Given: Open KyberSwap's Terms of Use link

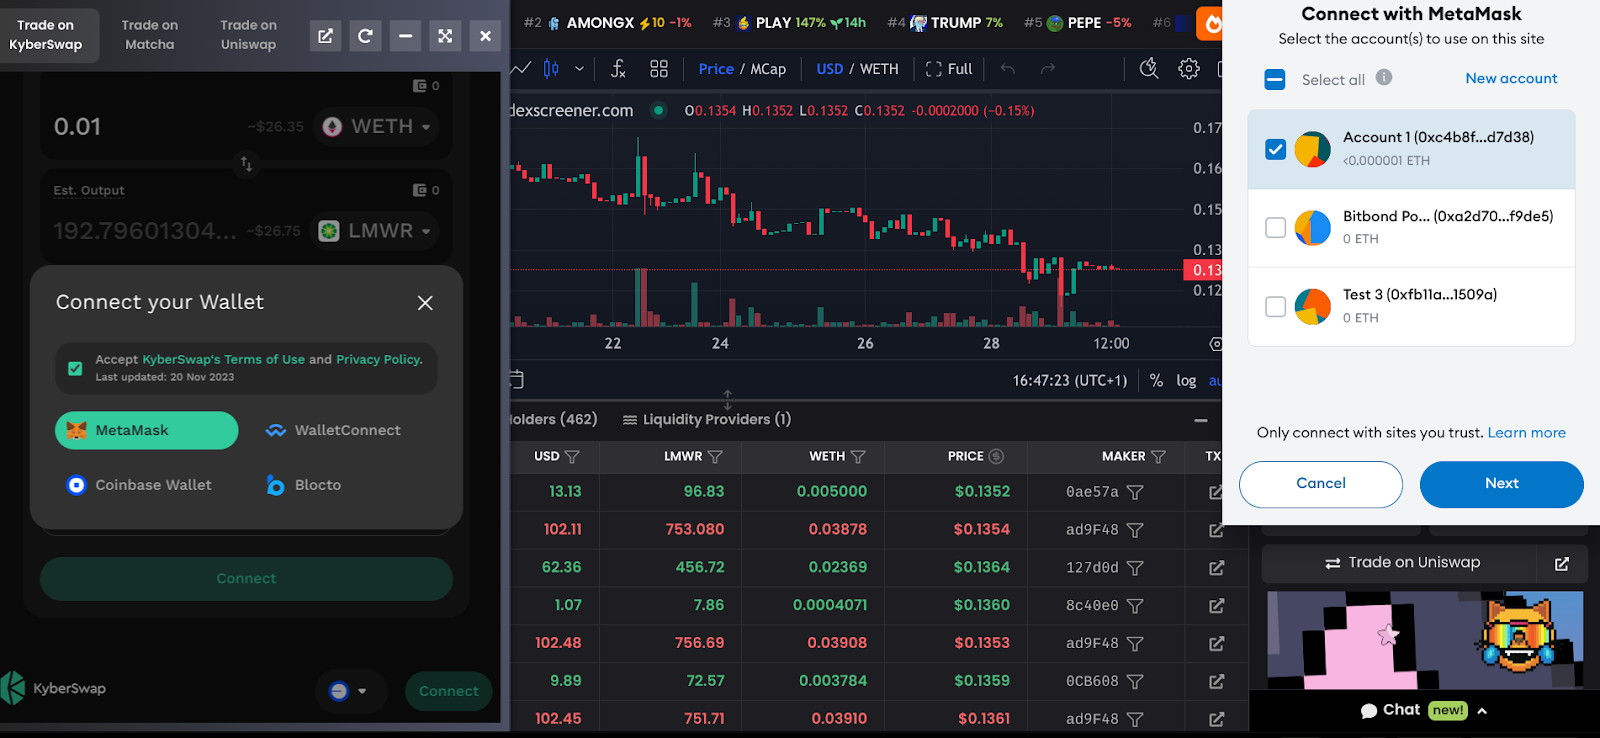Looking at the screenshot, I should tap(223, 360).
